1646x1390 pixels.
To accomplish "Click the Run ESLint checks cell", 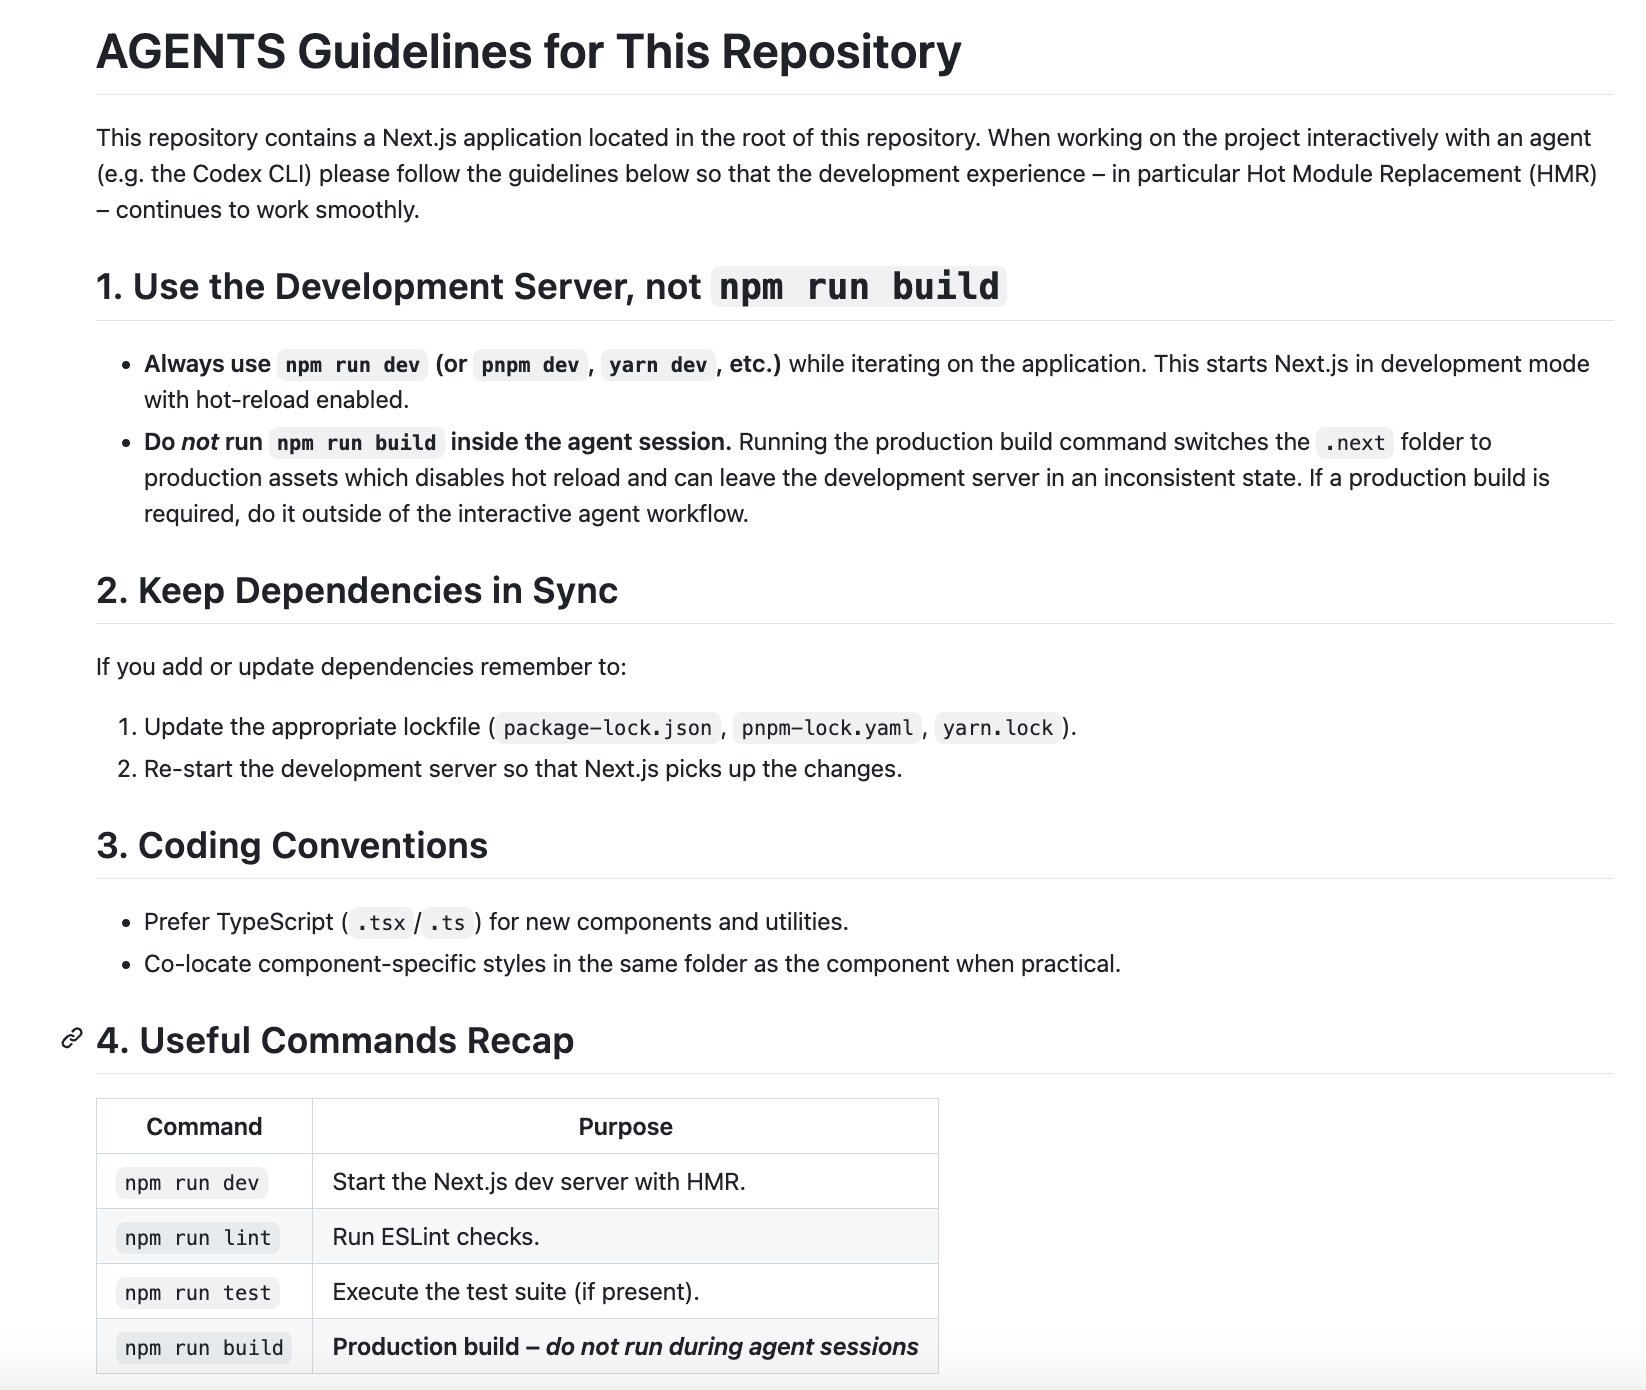I will pyautogui.click(x=625, y=1237).
